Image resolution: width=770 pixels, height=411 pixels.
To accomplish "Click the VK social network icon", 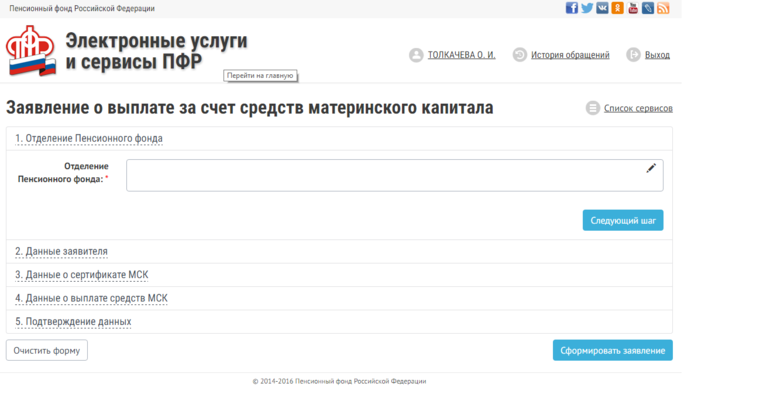I will pos(602,8).
